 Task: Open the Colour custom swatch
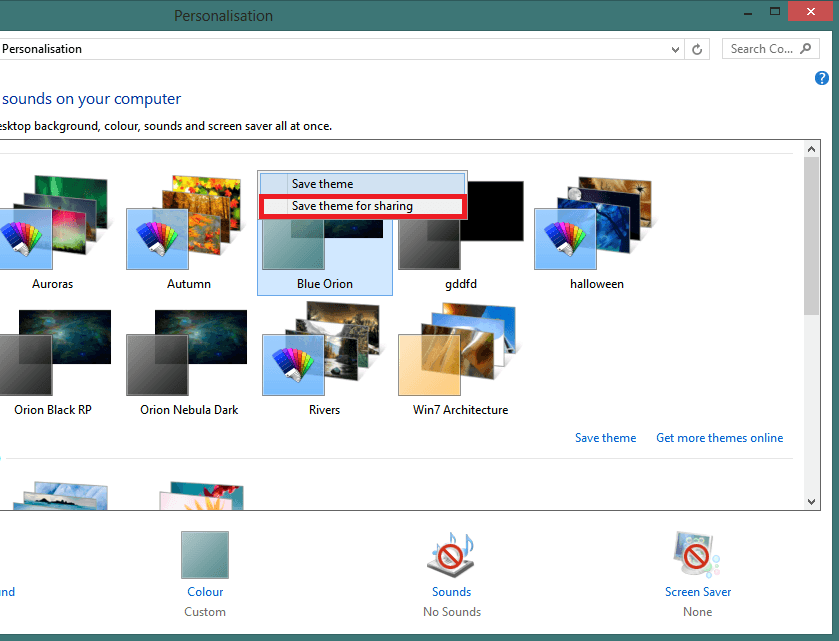click(205, 555)
